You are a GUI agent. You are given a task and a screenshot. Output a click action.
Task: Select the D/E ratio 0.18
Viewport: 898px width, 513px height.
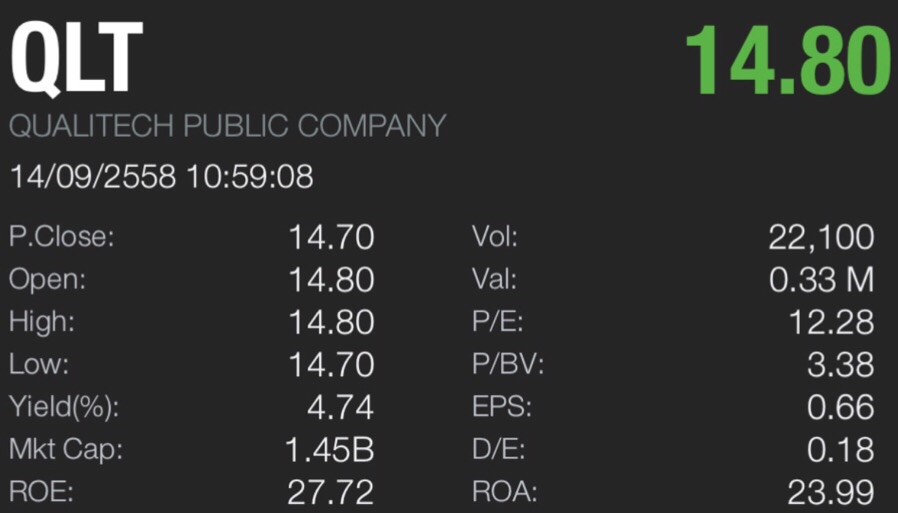(841, 449)
